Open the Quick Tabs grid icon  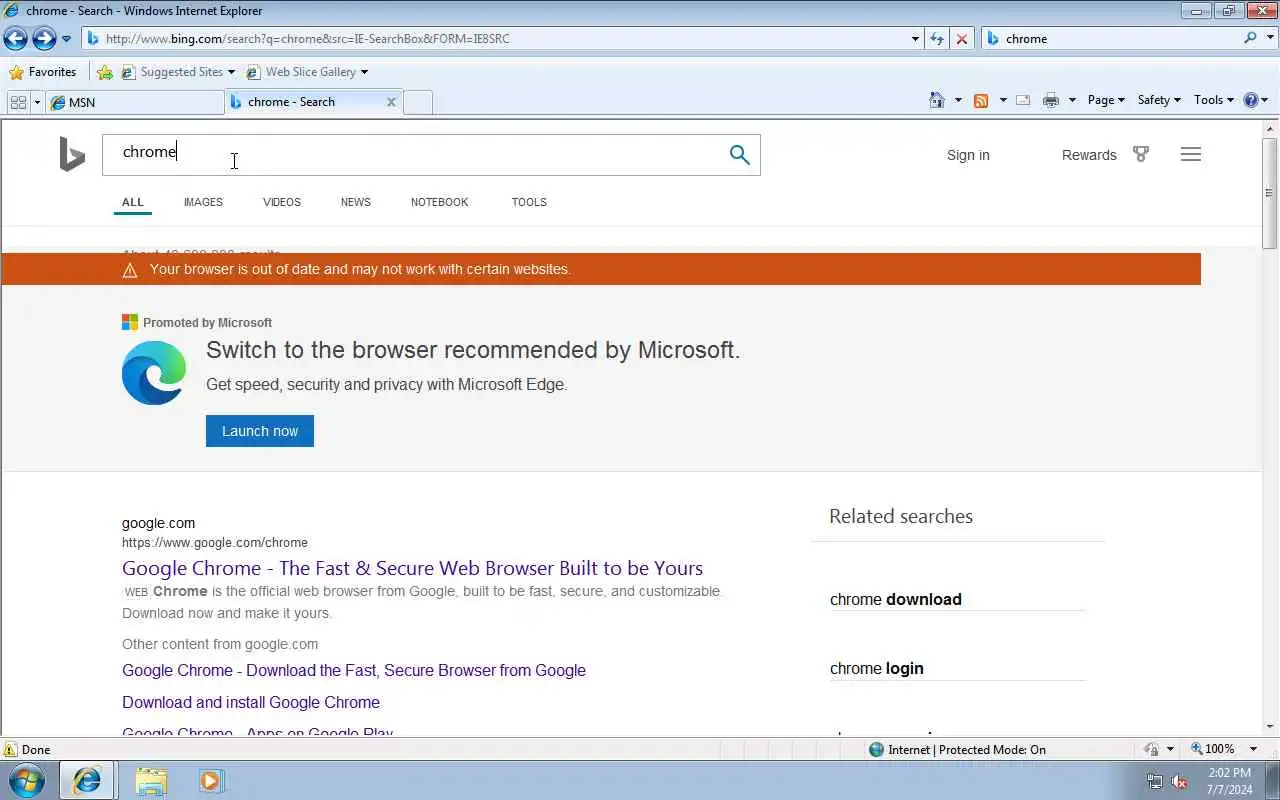click(x=18, y=102)
